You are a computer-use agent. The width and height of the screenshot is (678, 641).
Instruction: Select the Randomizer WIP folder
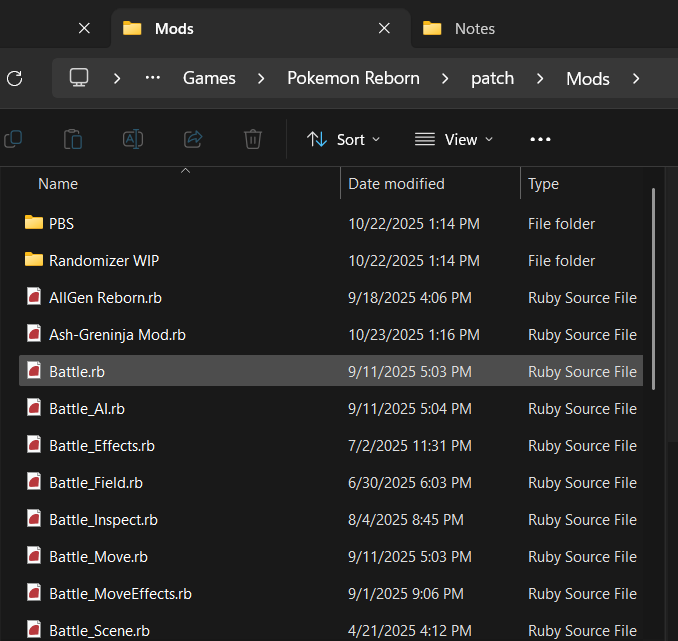point(103,261)
